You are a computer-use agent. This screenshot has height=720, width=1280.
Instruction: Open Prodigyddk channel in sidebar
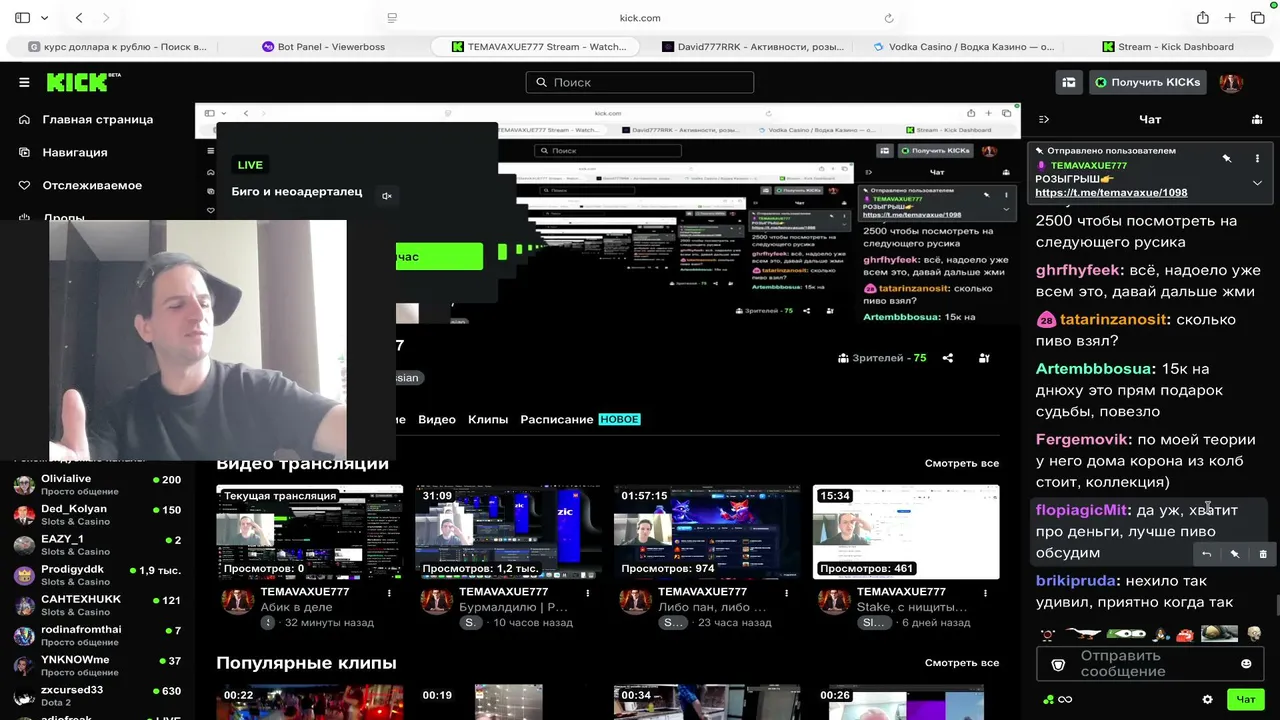(97, 575)
